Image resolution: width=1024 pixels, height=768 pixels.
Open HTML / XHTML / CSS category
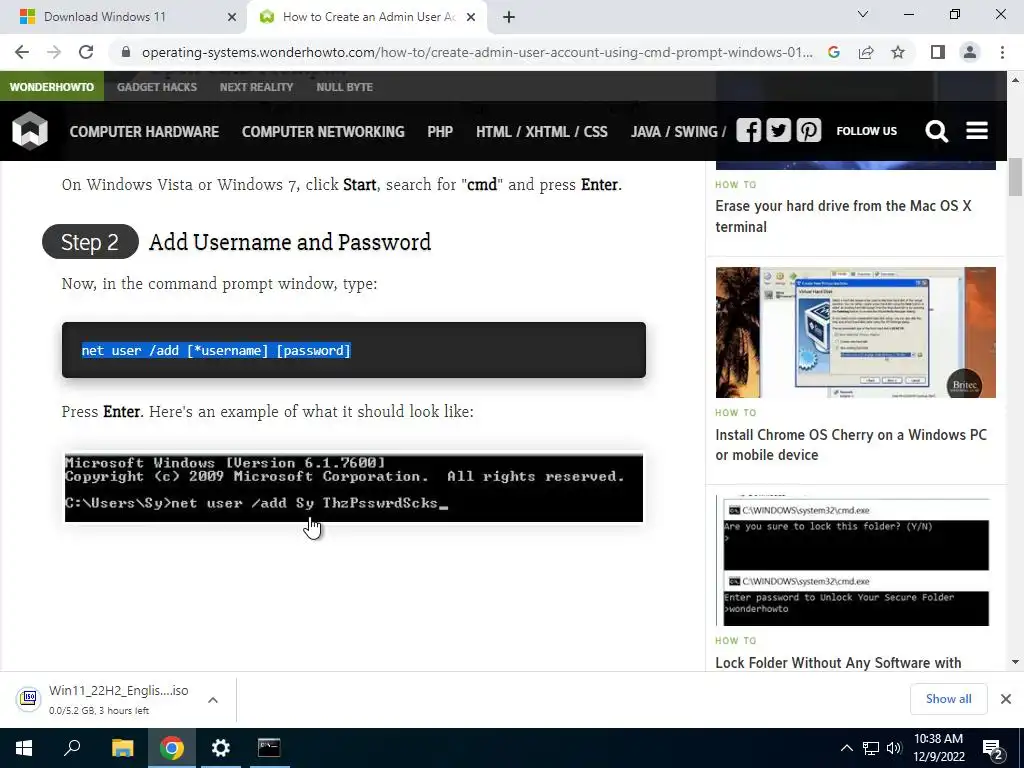[x=542, y=132]
